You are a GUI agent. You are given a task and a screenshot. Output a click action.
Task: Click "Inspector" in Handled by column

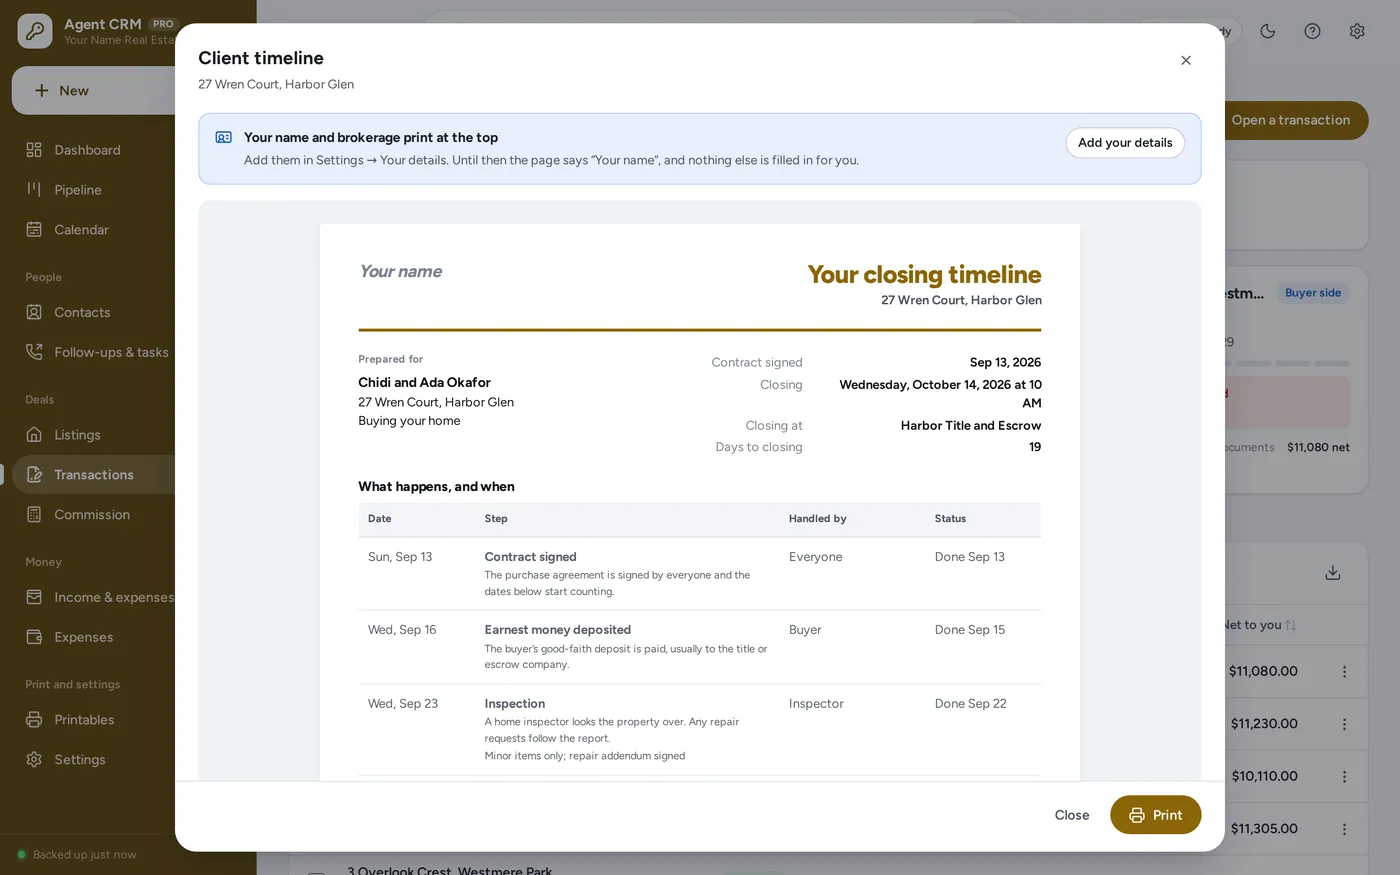[x=816, y=704]
